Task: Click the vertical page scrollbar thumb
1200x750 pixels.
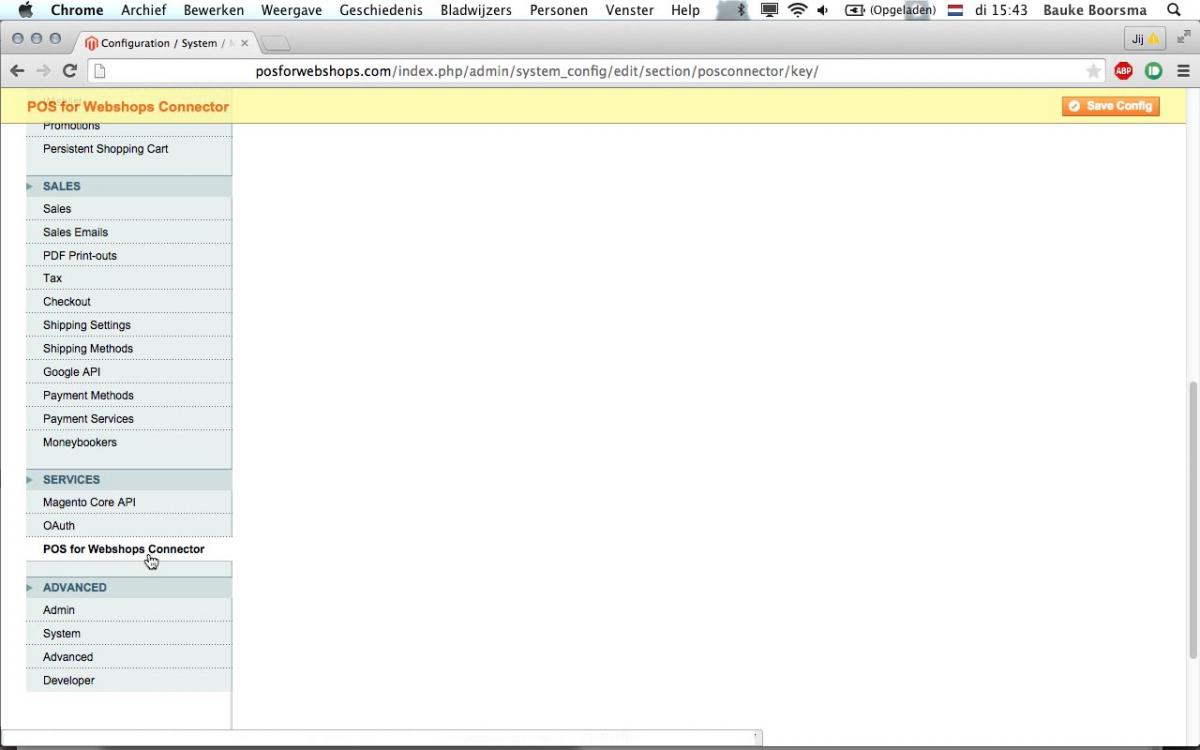Action: point(1192,518)
